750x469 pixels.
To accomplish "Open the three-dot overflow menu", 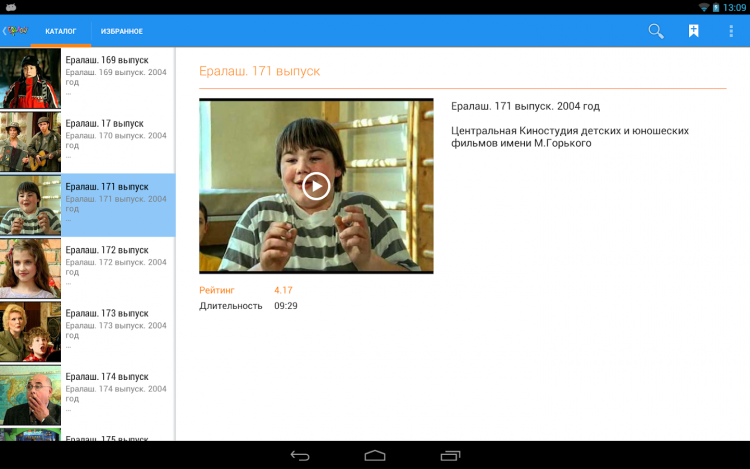I will coord(731,31).
